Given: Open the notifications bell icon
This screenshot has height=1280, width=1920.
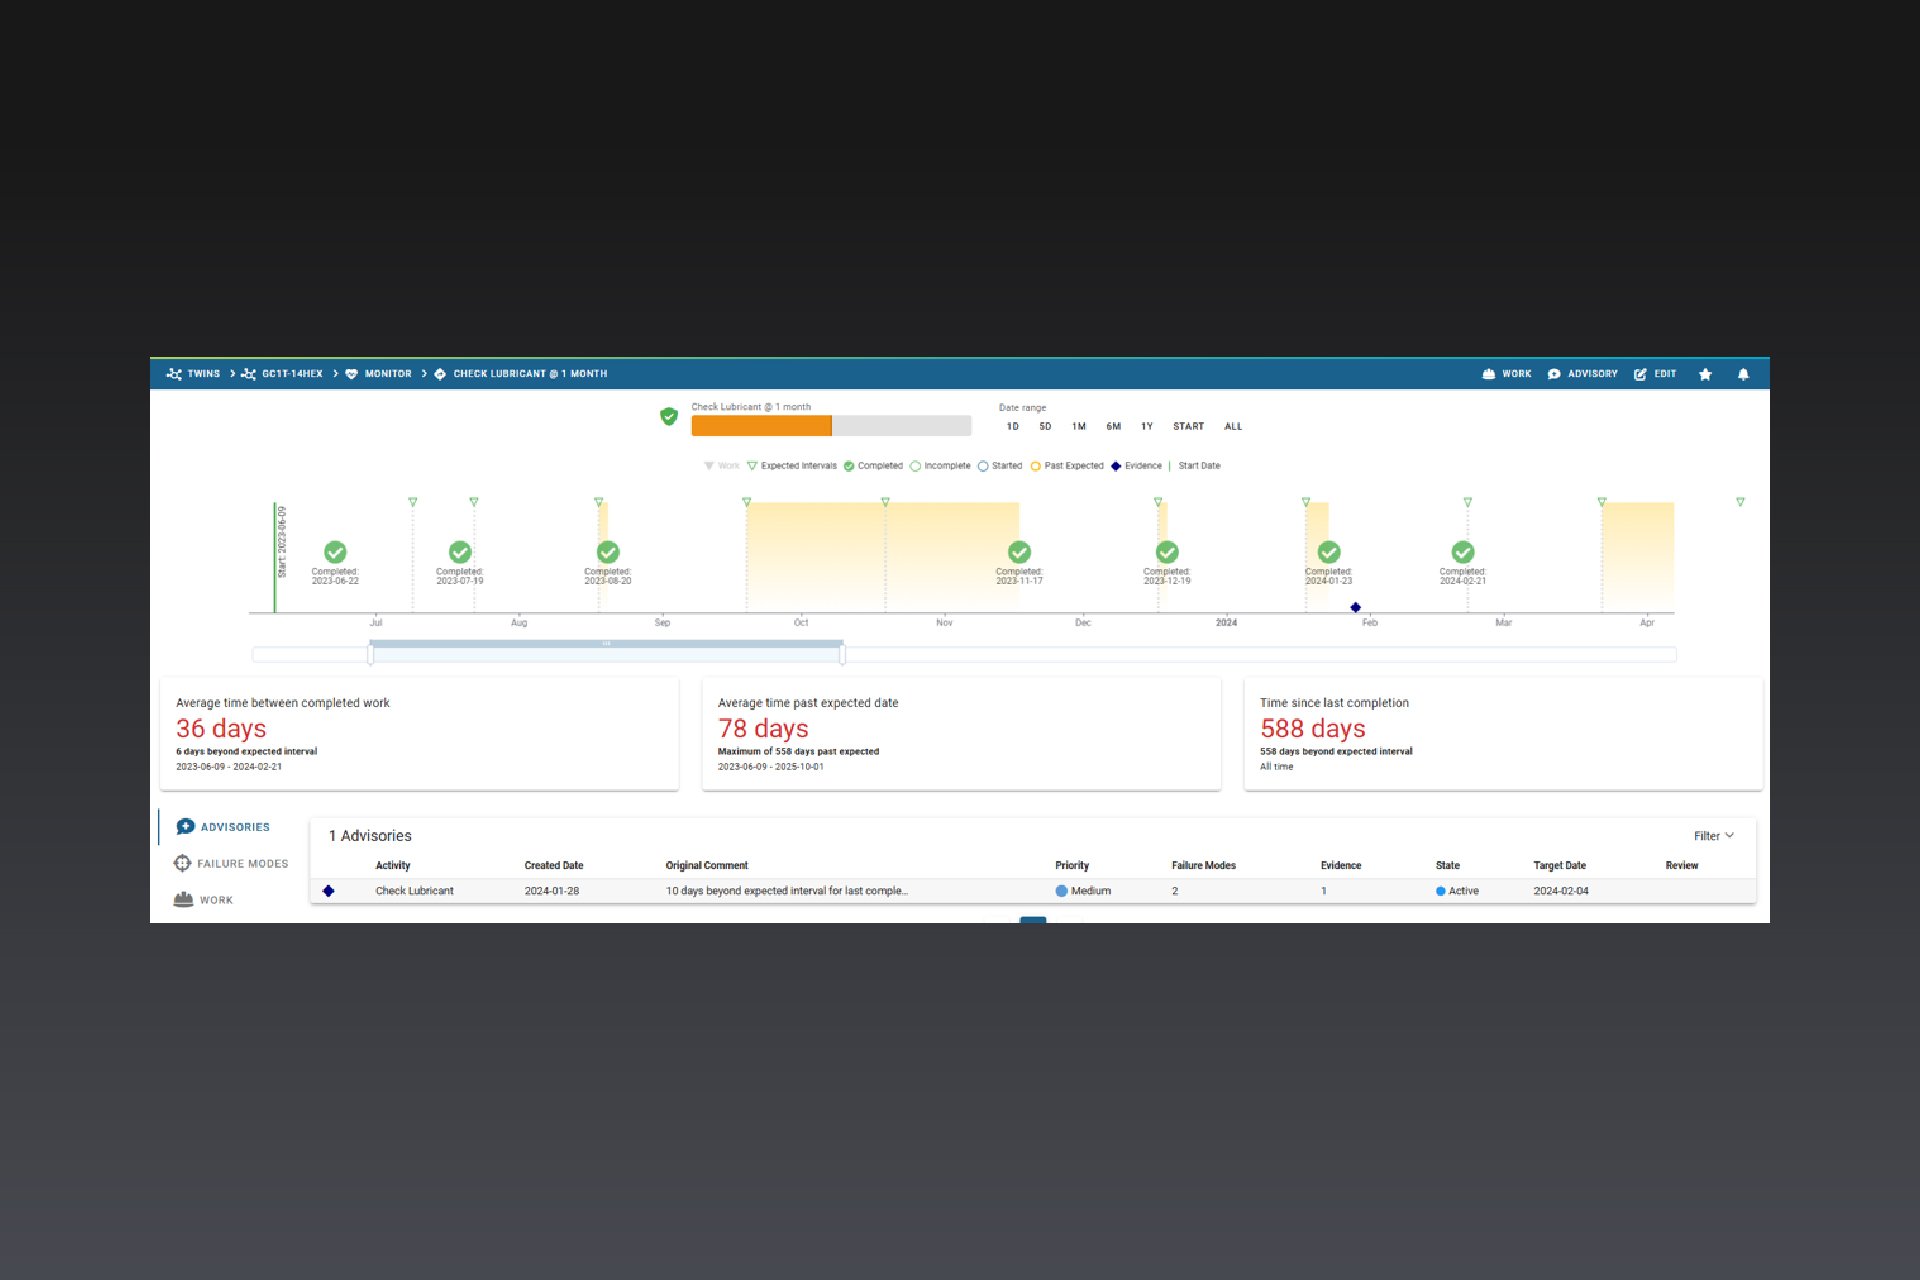Looking at the screenshot, I should point(1743,374).
